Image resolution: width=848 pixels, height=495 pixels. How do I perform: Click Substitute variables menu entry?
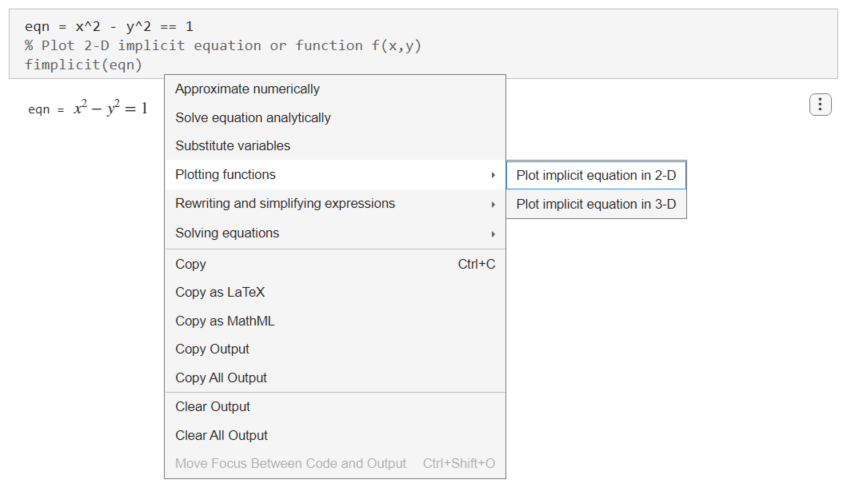[x=232, y=146]
